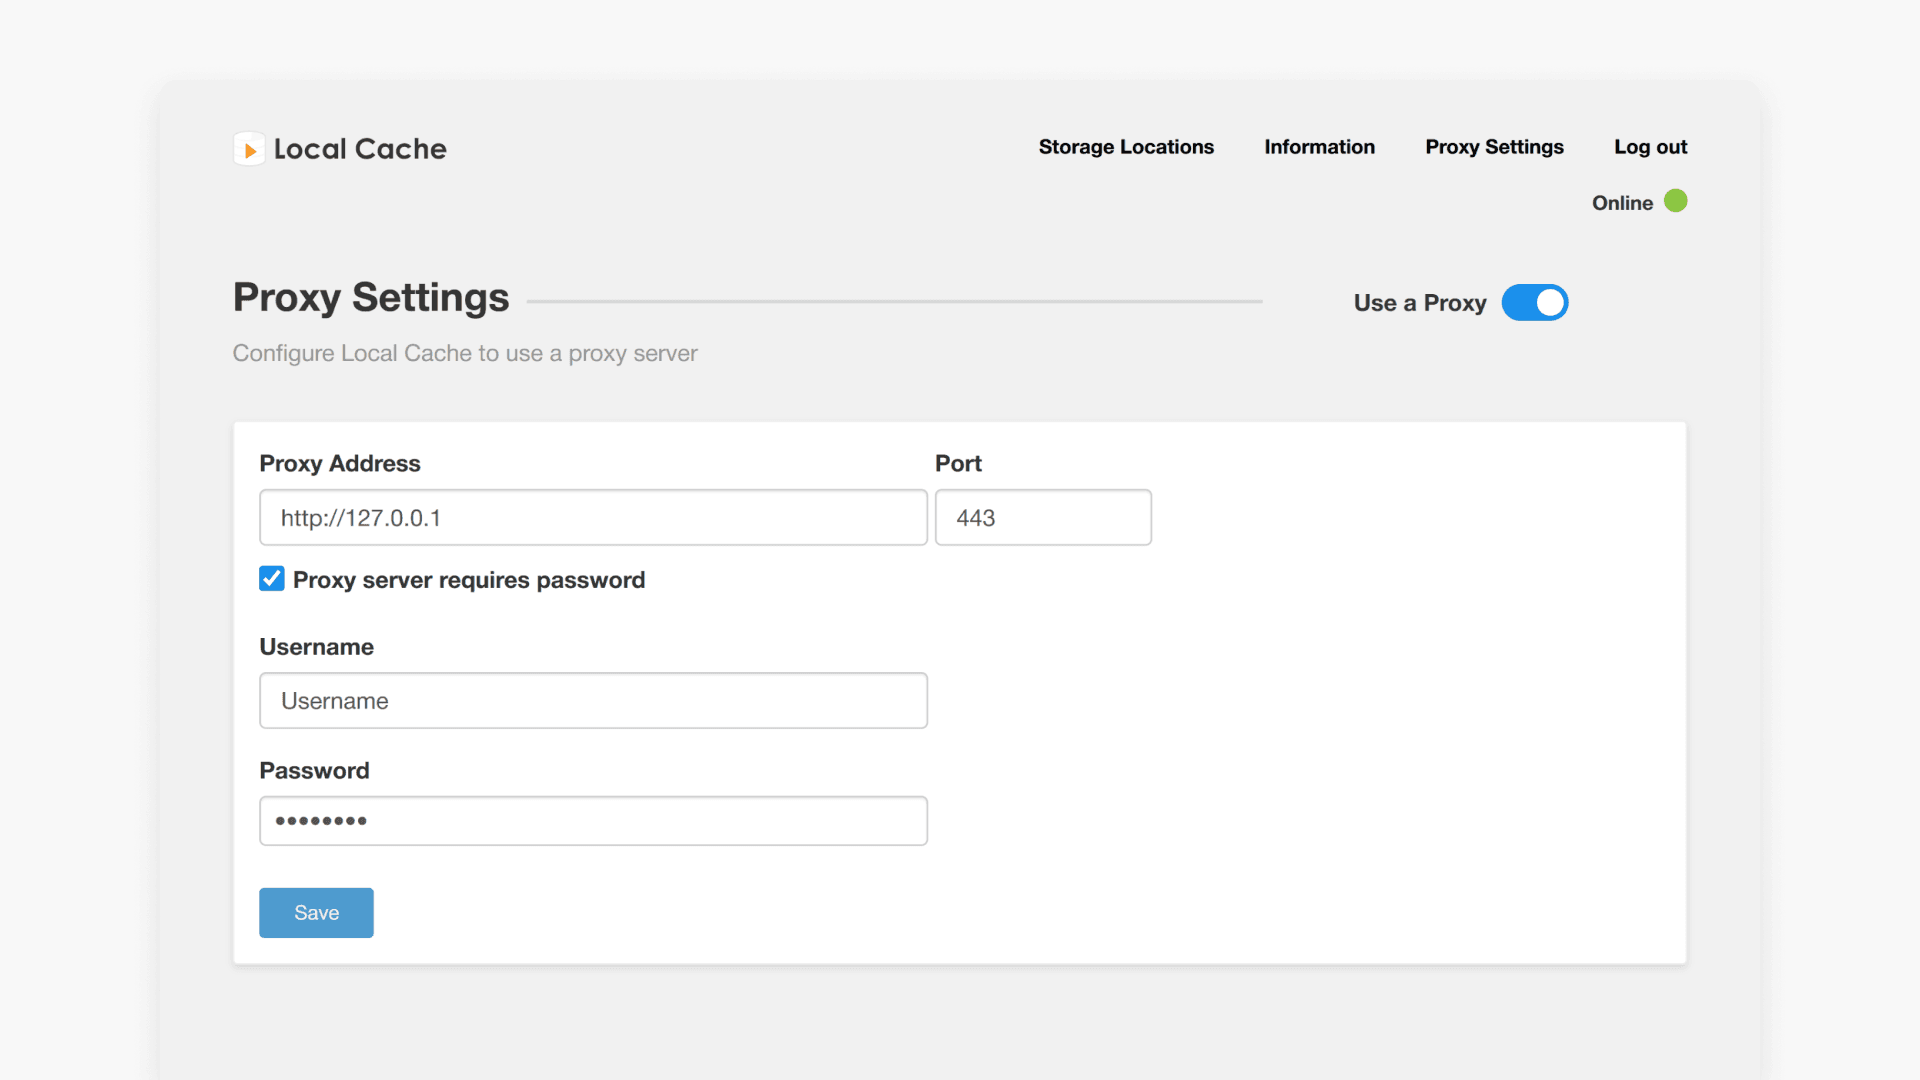1920x1080 pixels.
Task: Focus the Password field
Action: tap(593, 820)
